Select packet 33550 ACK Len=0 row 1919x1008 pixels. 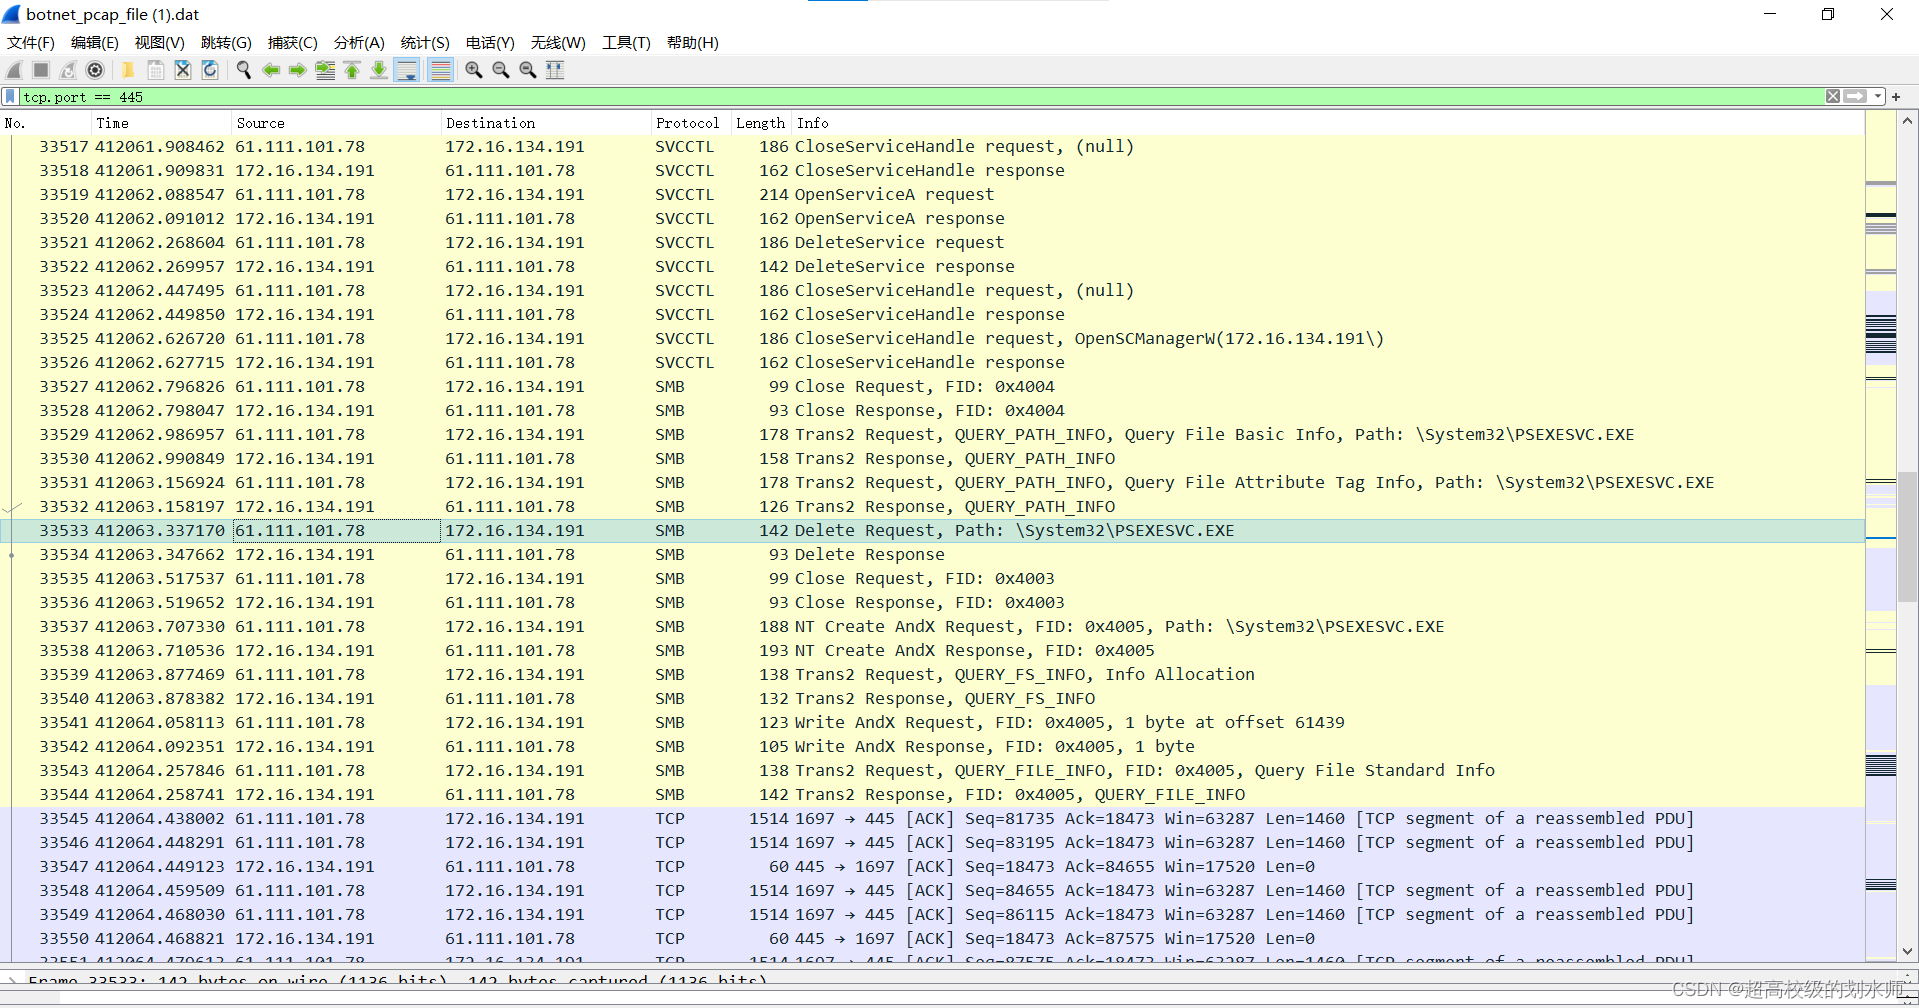932,939
